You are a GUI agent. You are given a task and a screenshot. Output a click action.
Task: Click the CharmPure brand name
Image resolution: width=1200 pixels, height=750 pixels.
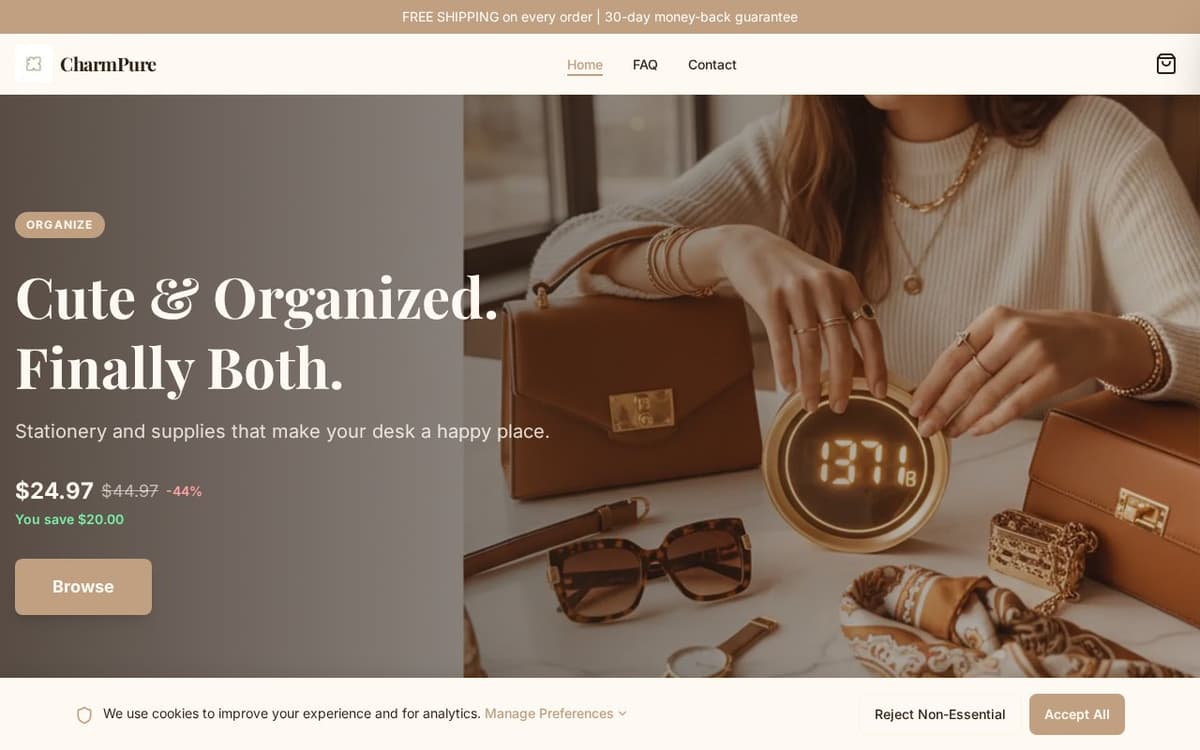pos(108,64)
